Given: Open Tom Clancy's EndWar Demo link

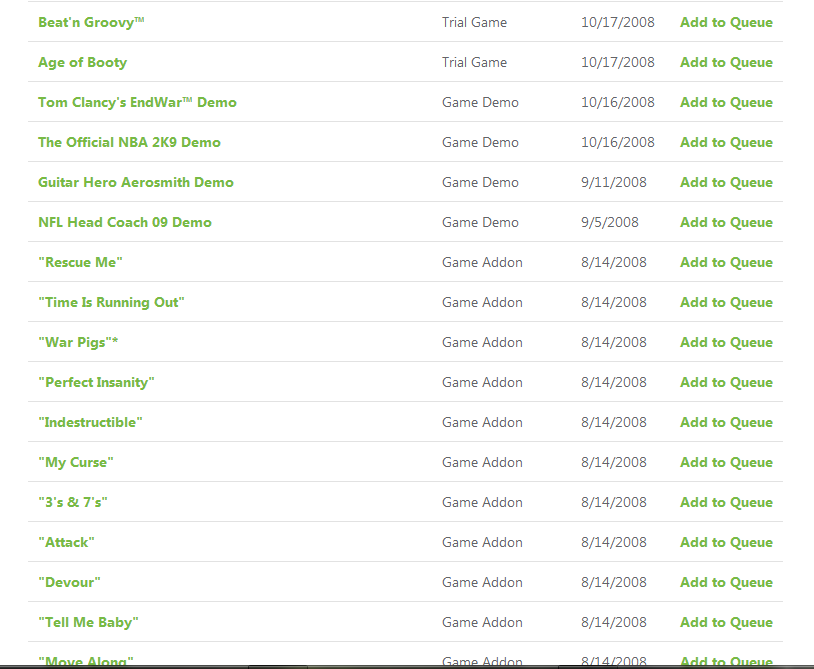Looking at the screenshot, I should click(137, 102).
